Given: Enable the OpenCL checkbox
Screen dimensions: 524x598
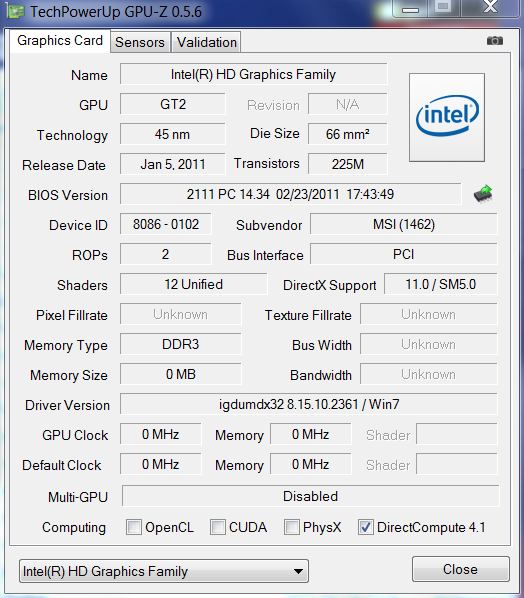Looking at the screenshot, I should pos(134,527).
